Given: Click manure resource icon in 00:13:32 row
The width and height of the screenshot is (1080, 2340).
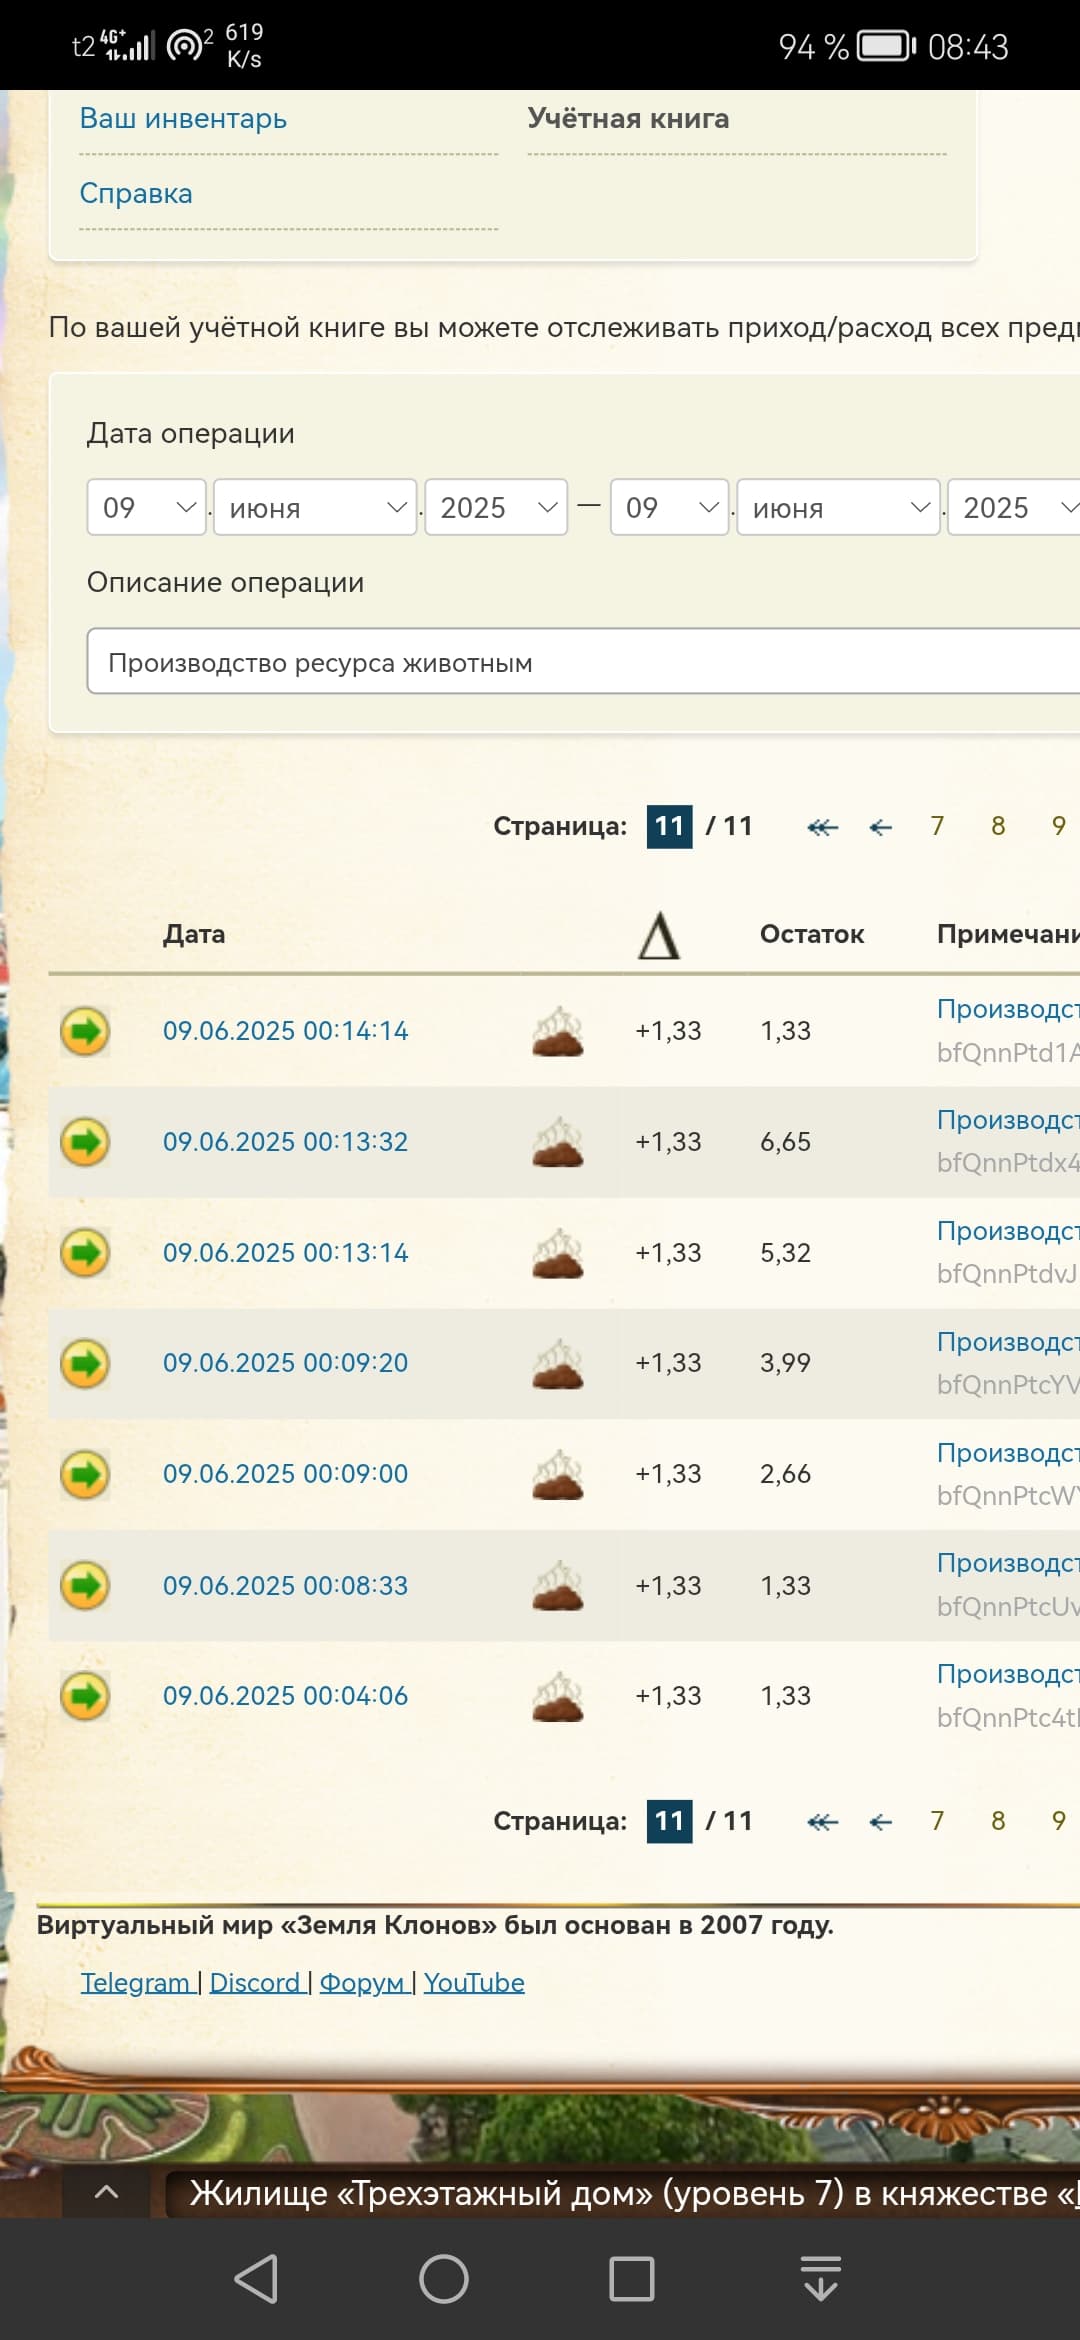Looking at the screenshot, I should 558,1142.
